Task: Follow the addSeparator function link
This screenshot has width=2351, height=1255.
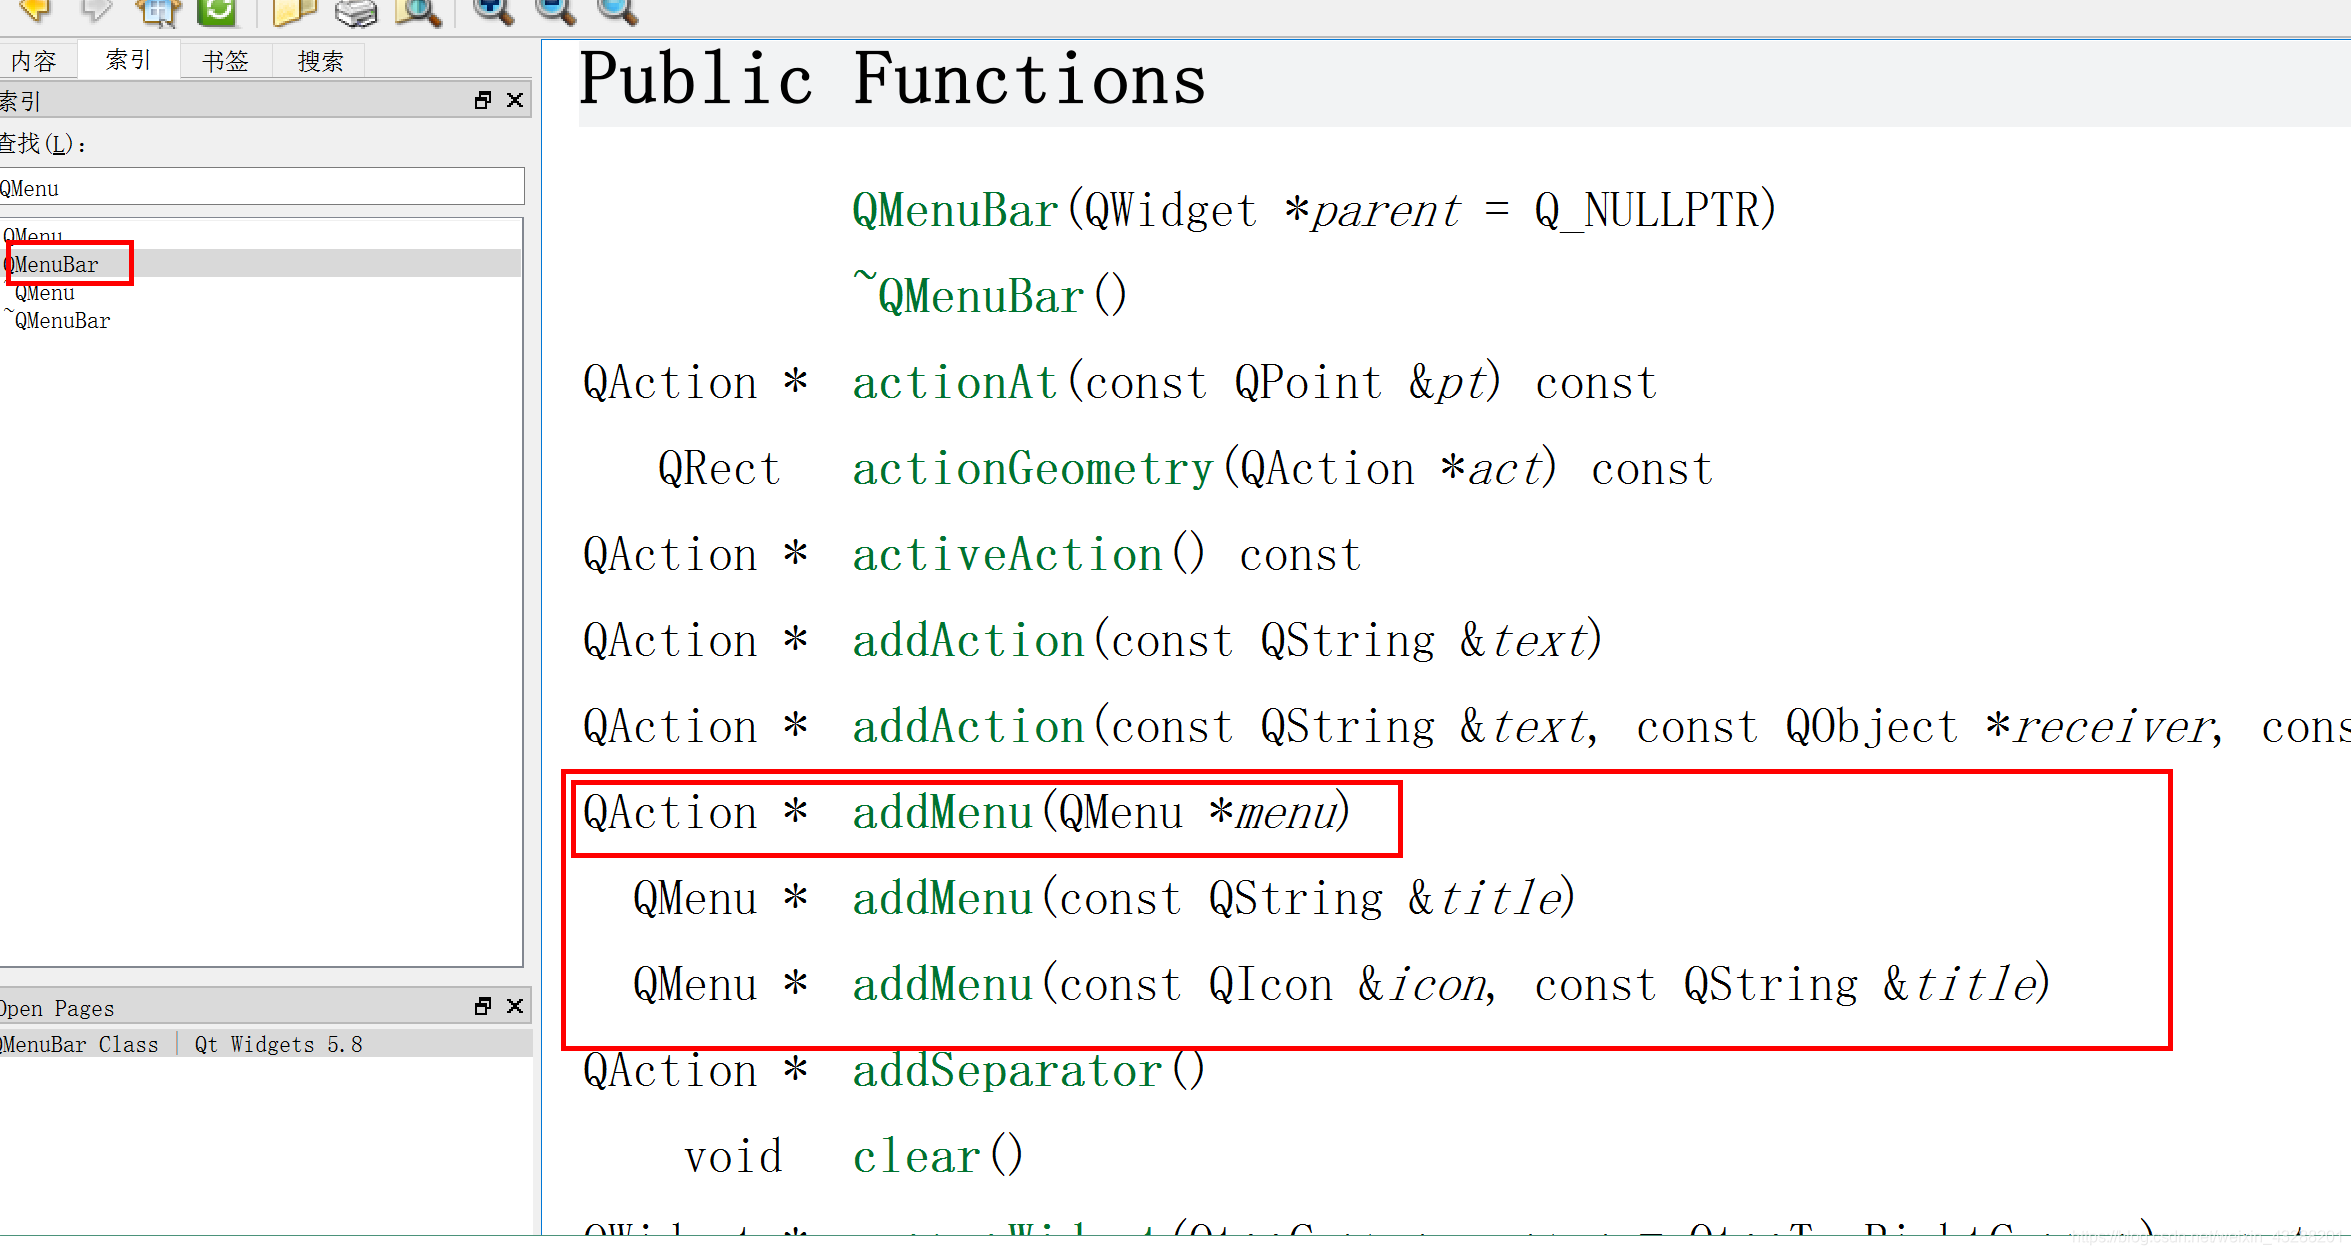Action: pos(1007,1071)
